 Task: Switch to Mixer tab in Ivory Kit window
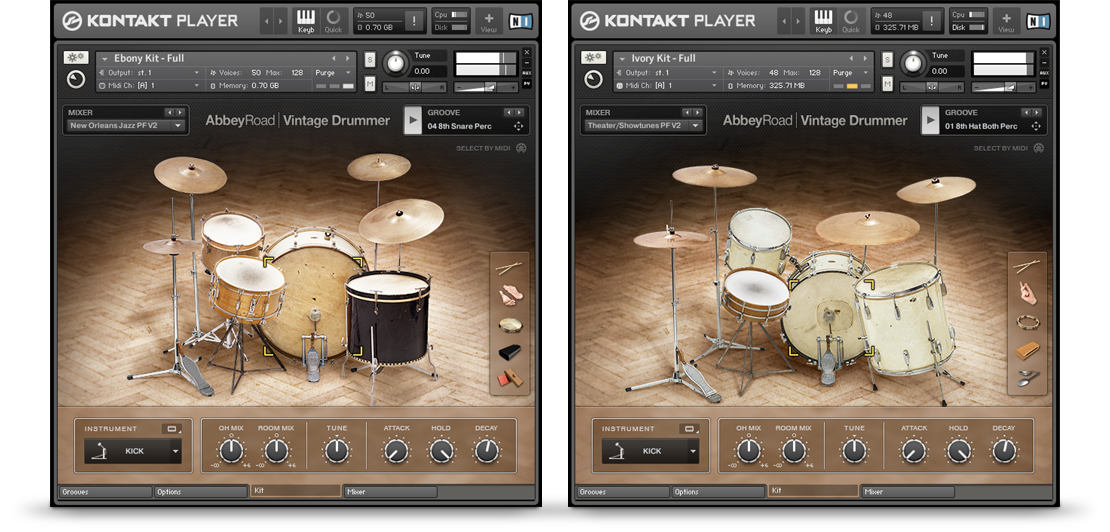click(x=908, y=492)
